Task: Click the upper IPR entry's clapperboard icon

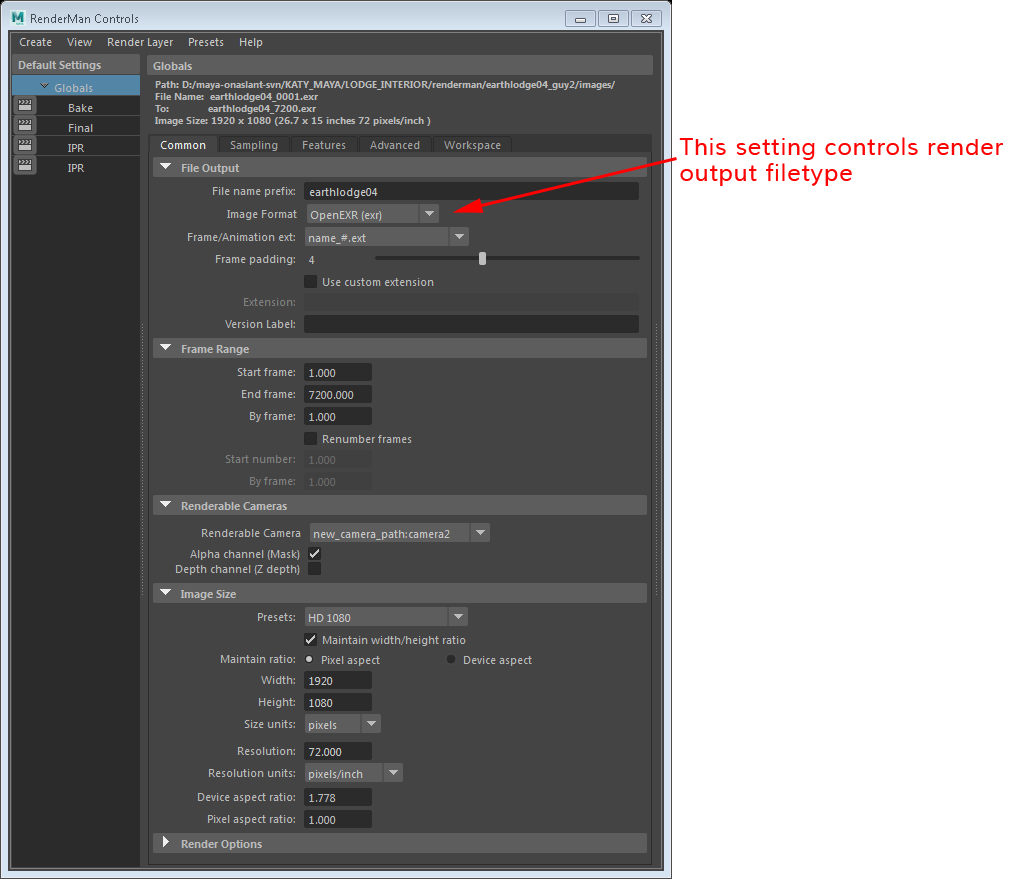Action: [x=25, y=147]
